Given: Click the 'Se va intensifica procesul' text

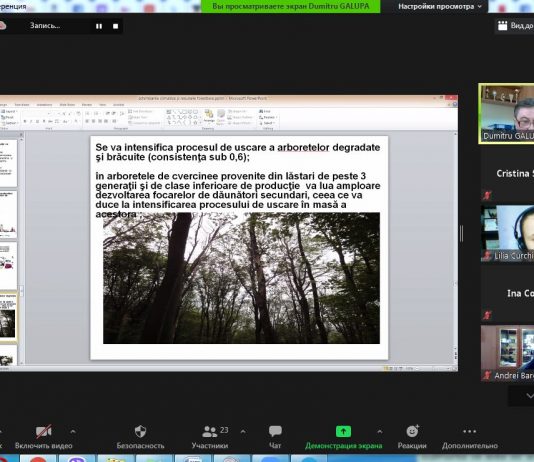Looking at the screenshot, I should click(x=237, y=152).
